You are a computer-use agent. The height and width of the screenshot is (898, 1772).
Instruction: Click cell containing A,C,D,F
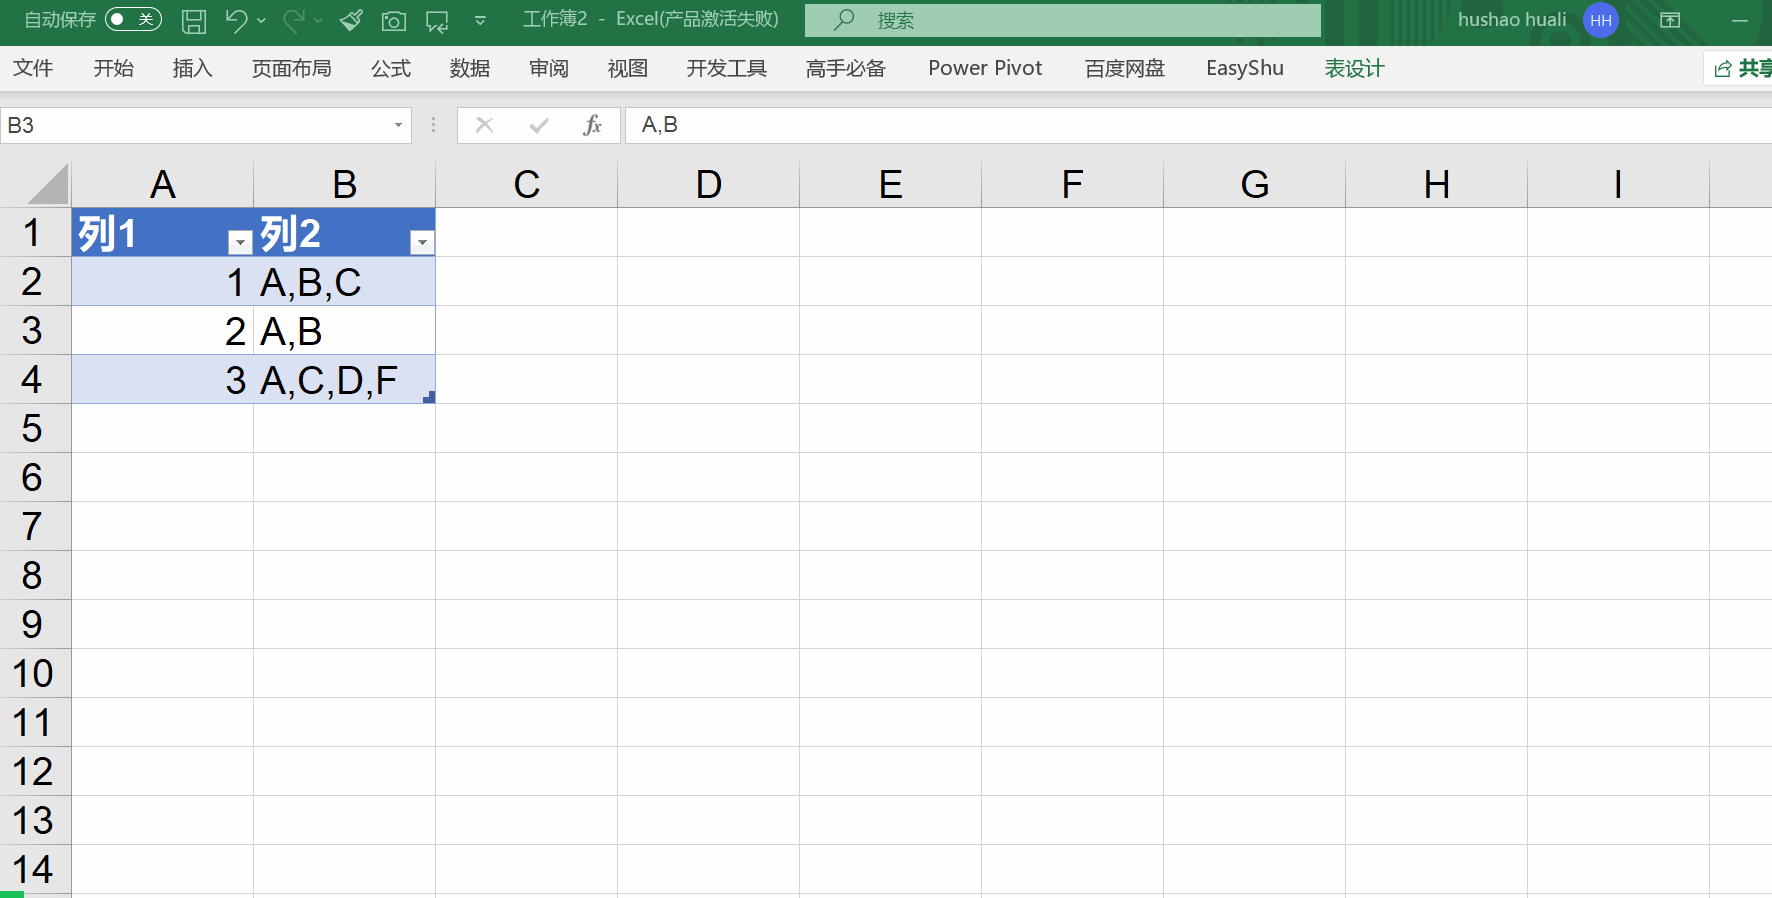click(345, 380)
